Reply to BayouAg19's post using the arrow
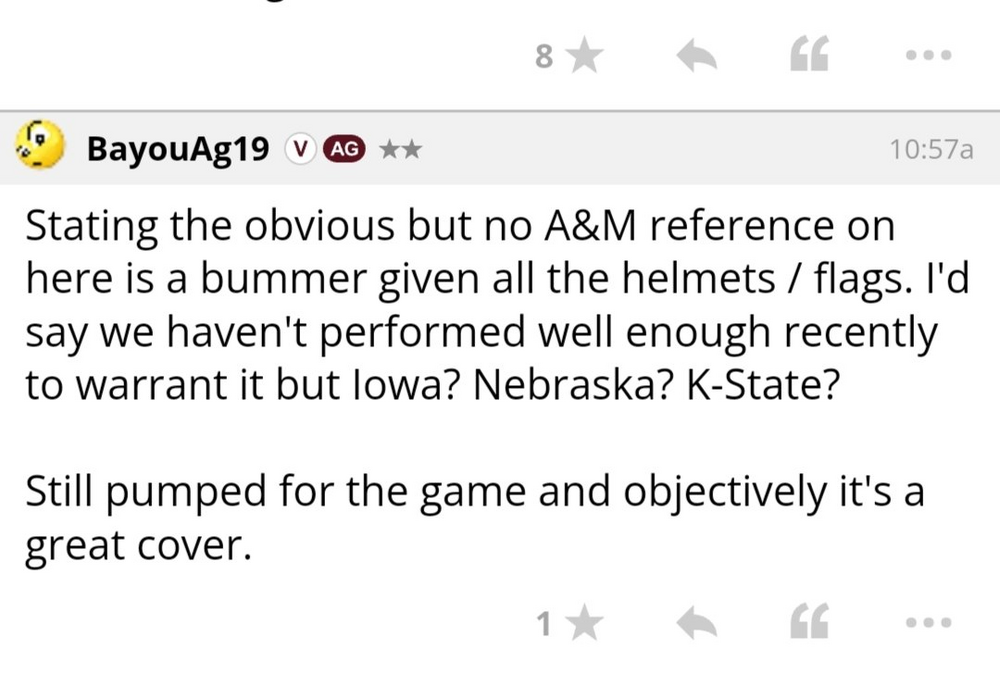The image size is (1000, 674). (699, 624)
